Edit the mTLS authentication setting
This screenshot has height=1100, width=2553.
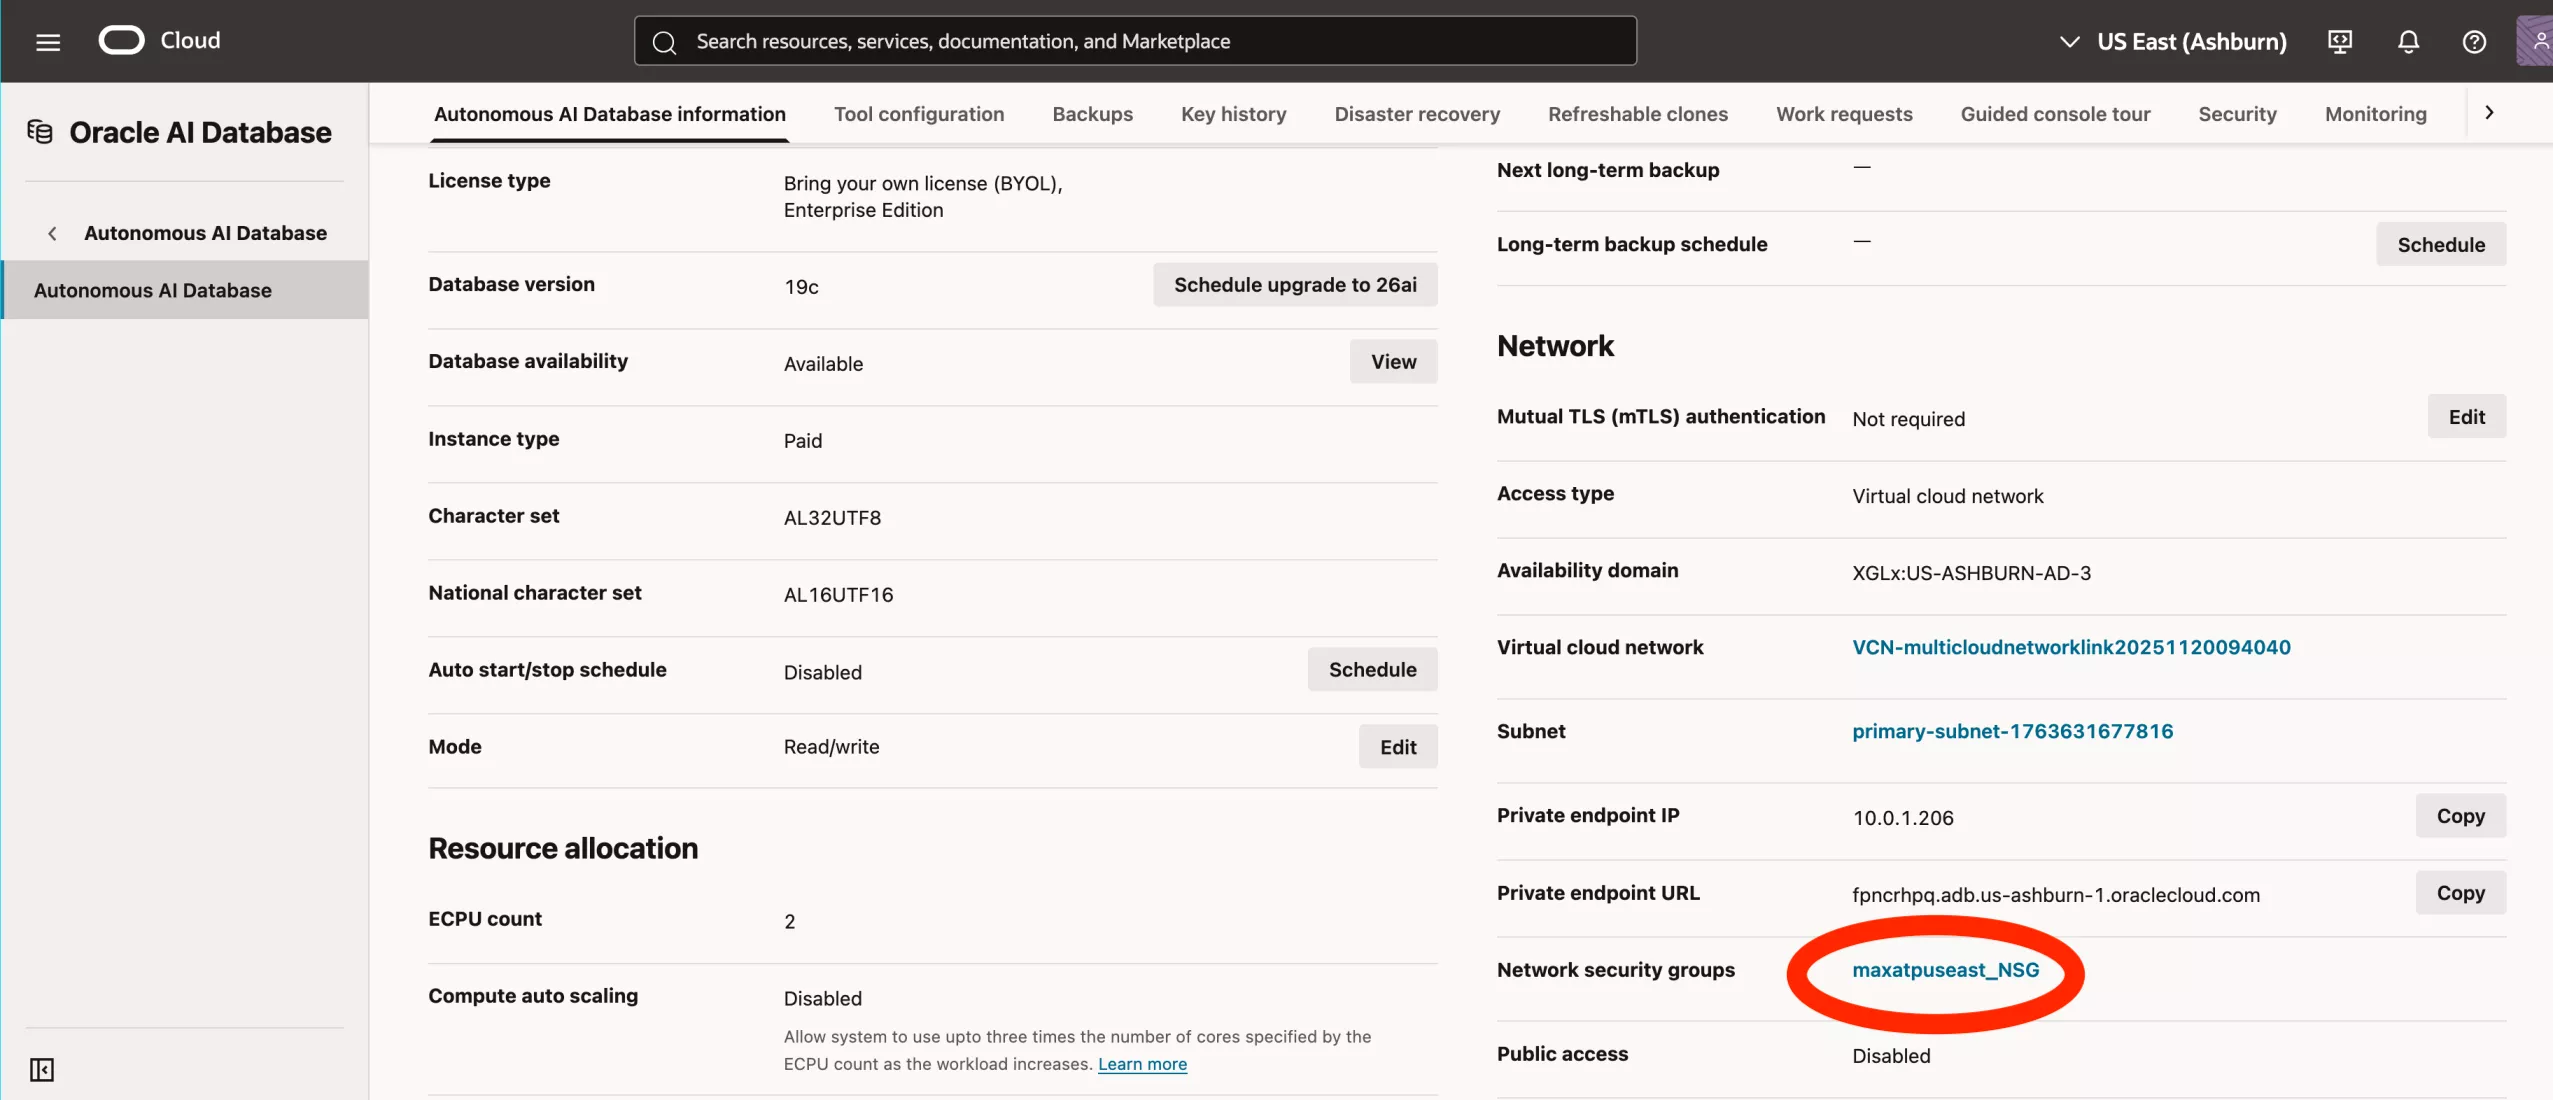click(x=2466, y=417)
